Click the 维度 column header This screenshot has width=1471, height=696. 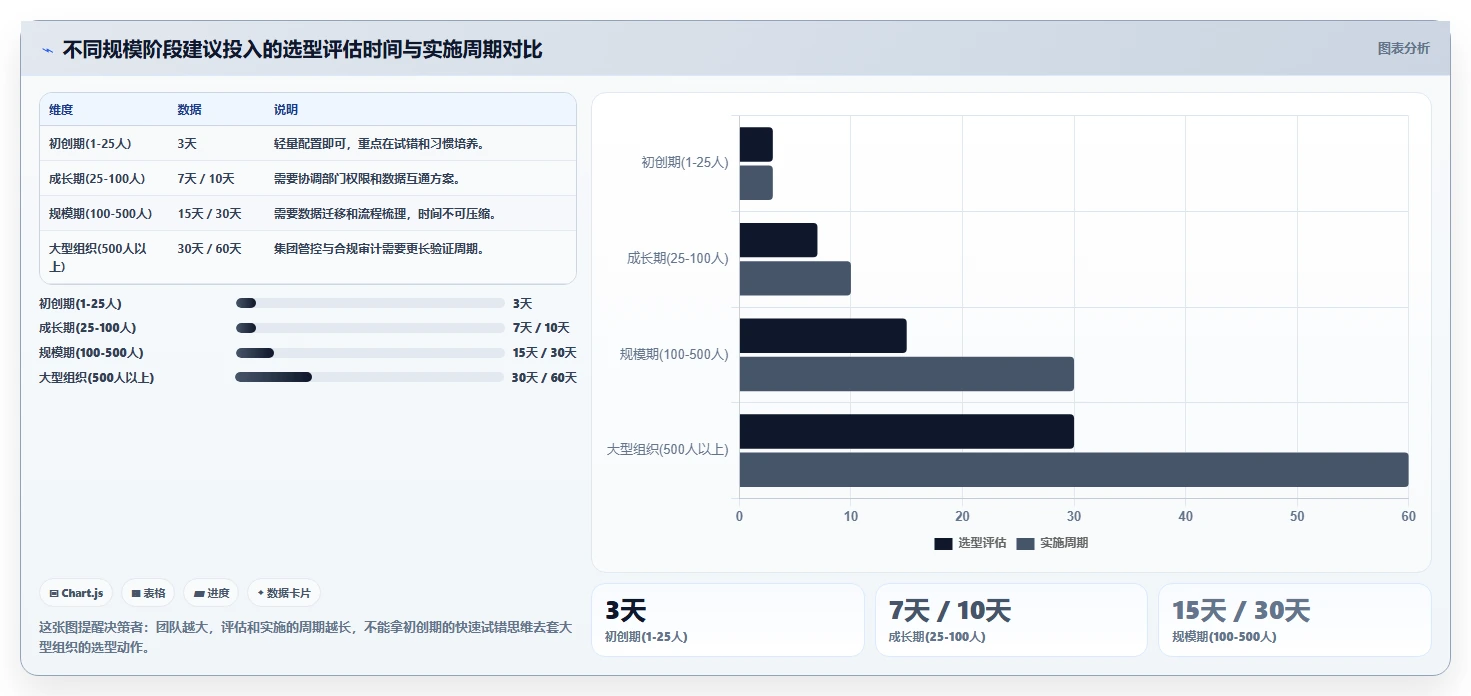pos(61,109)
